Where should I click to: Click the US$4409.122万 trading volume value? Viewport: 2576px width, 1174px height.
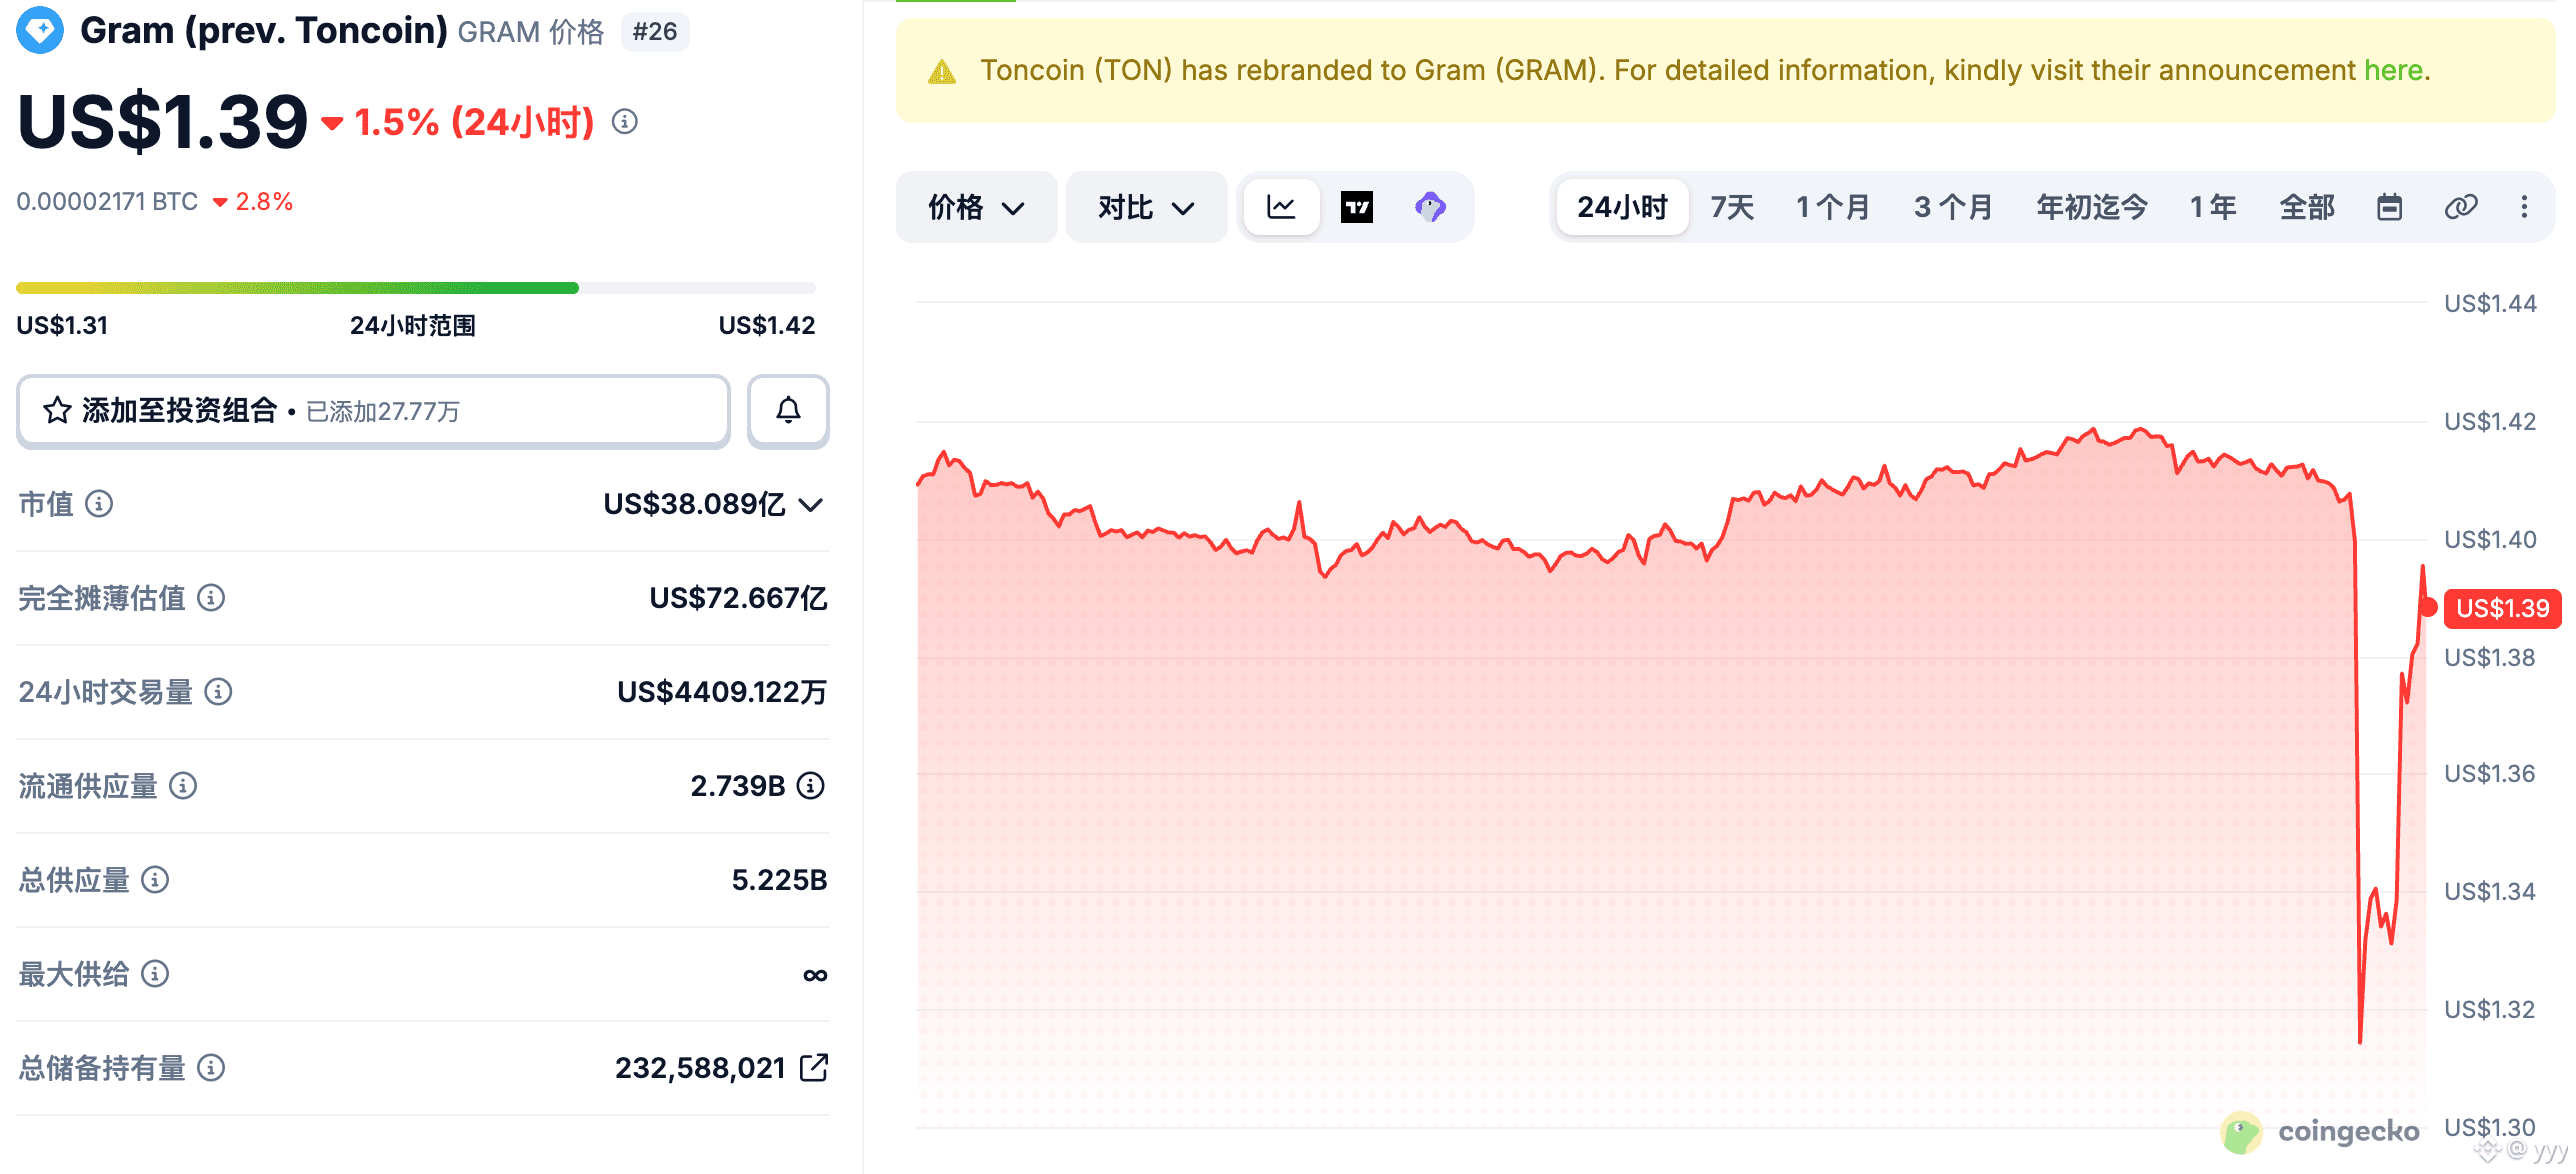point(722,692)
